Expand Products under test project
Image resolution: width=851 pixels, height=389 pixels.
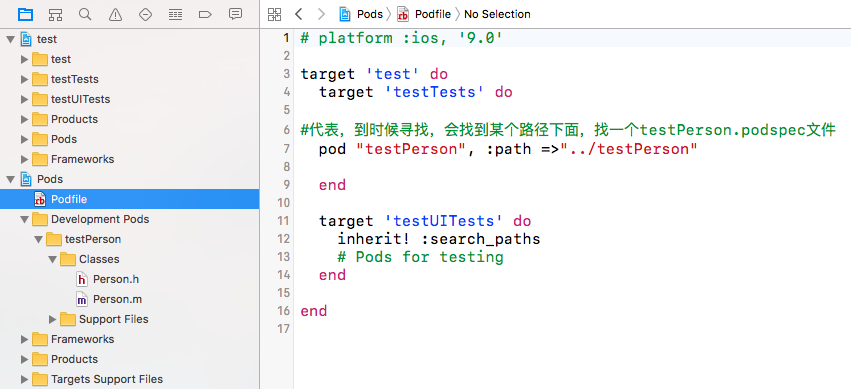[x=24, y=119]
